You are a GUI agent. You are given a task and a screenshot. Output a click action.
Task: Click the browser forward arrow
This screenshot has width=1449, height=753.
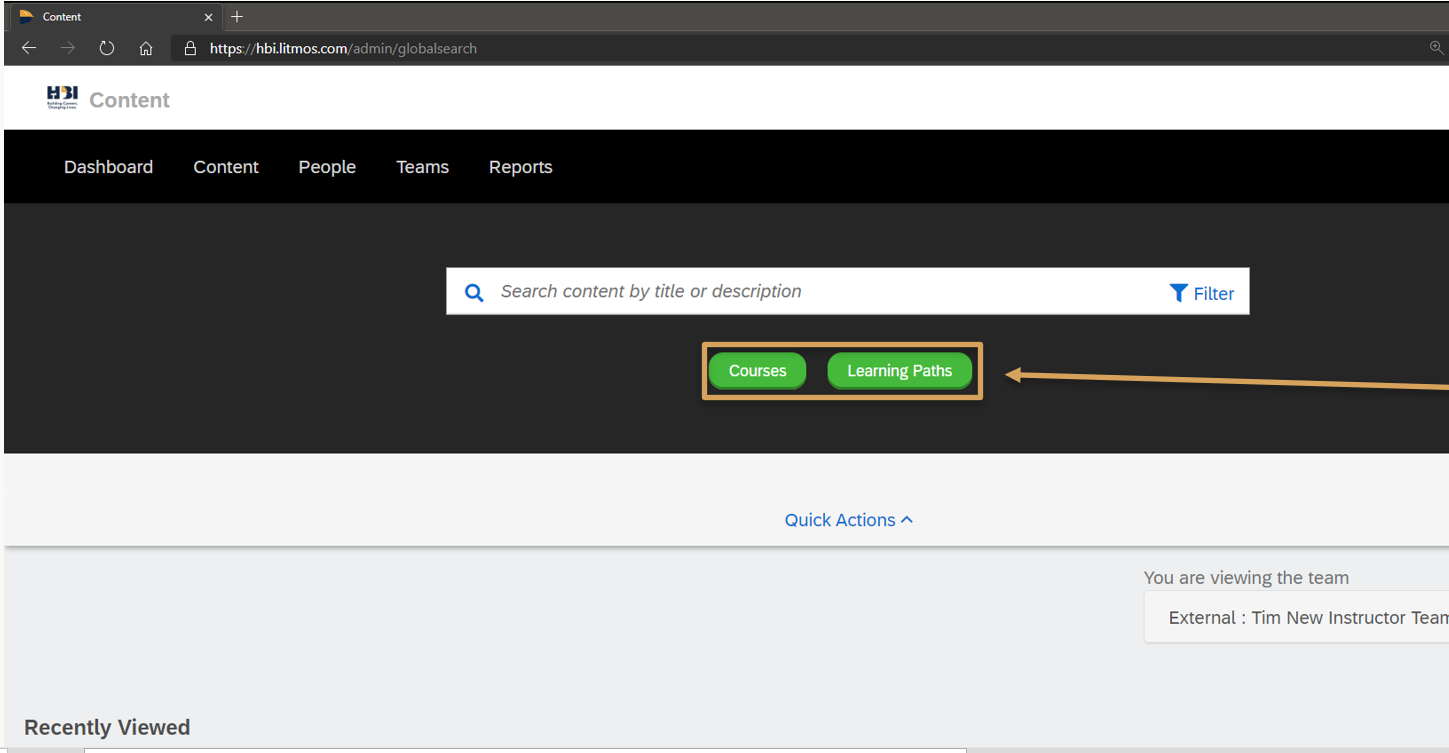[x=67, y=48]
